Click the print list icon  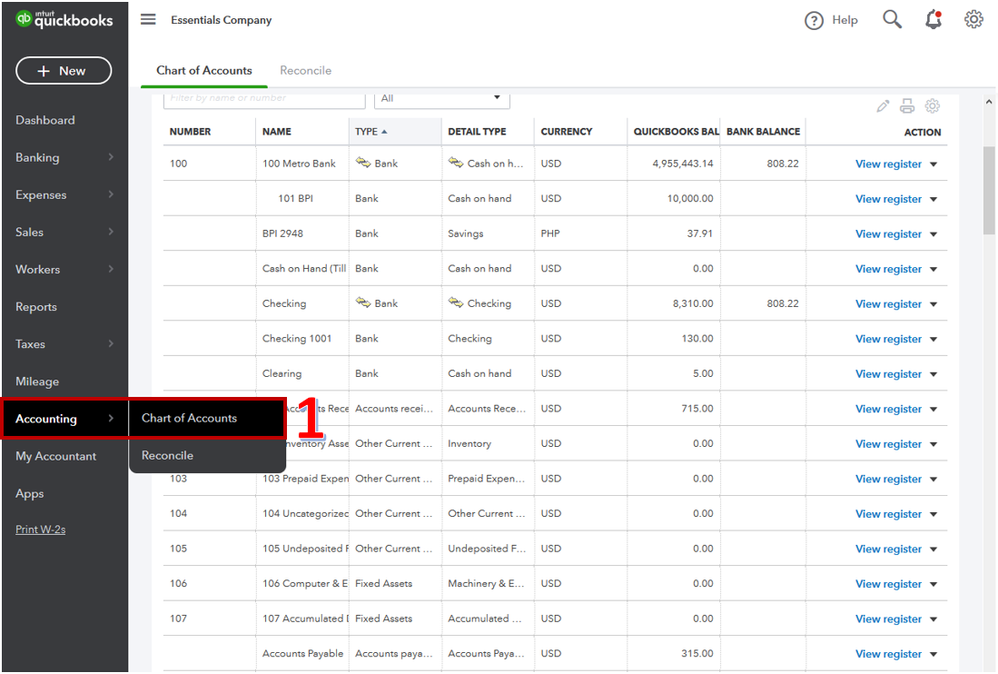907,106
